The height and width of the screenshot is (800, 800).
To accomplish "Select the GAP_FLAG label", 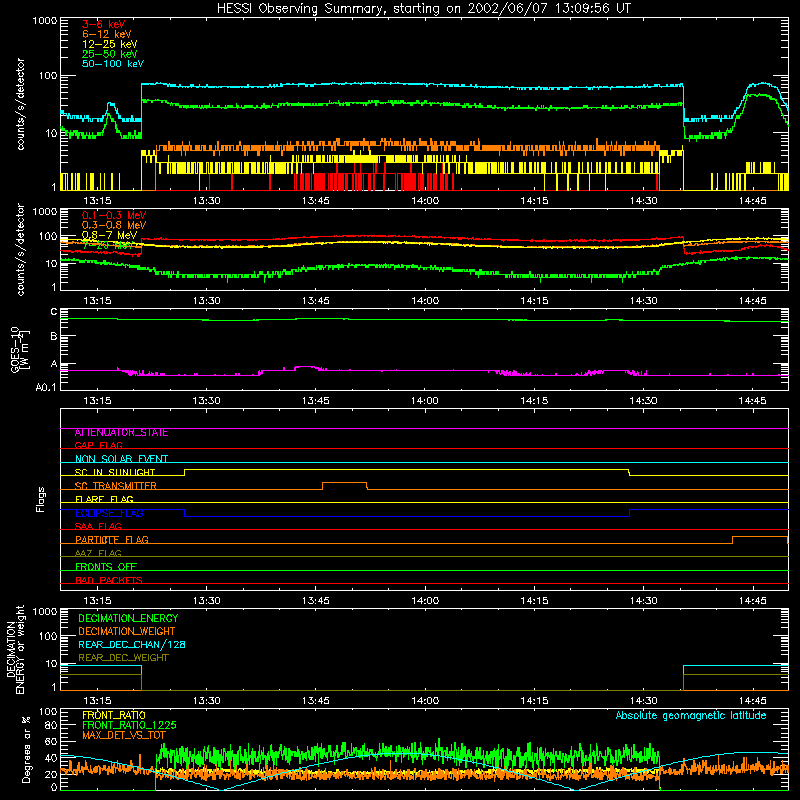I will coord(98,445).
